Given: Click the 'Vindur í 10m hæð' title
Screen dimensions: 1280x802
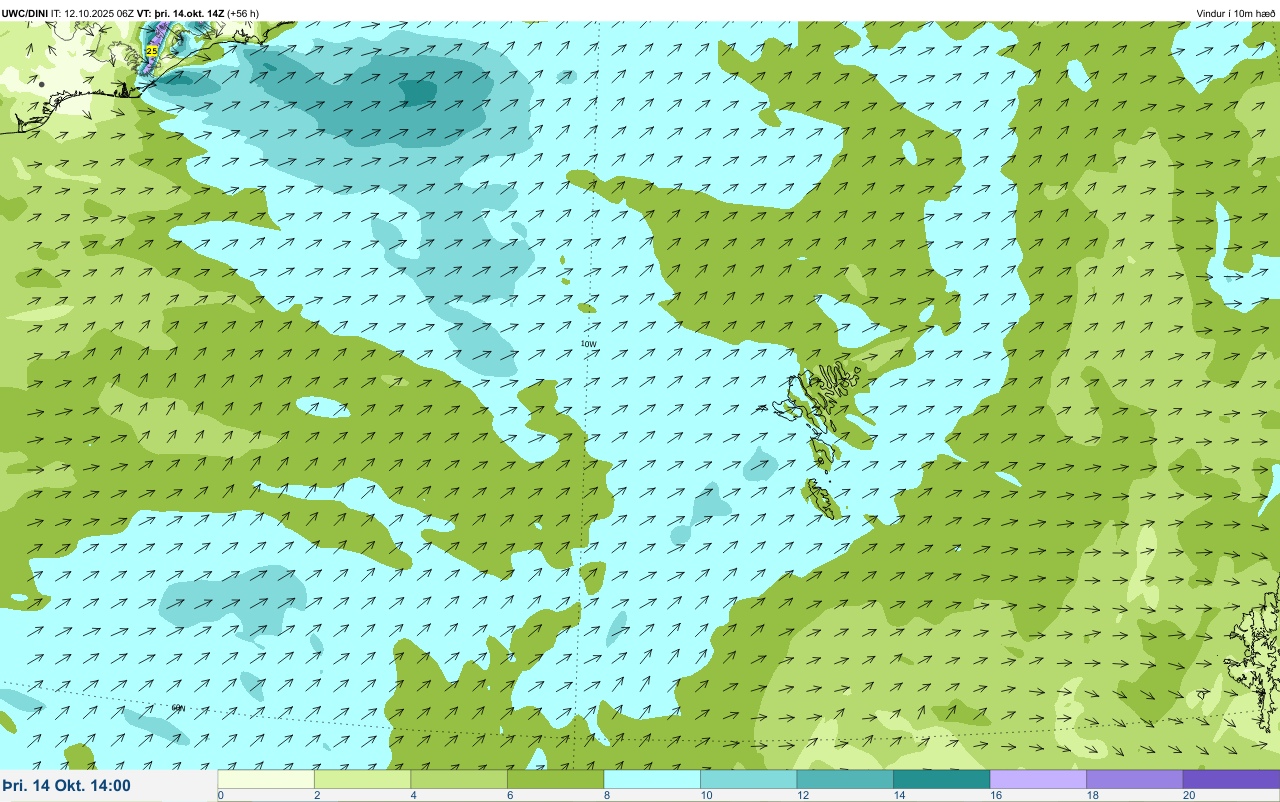Looking at the screenshot, I should tap(1235, 13).
